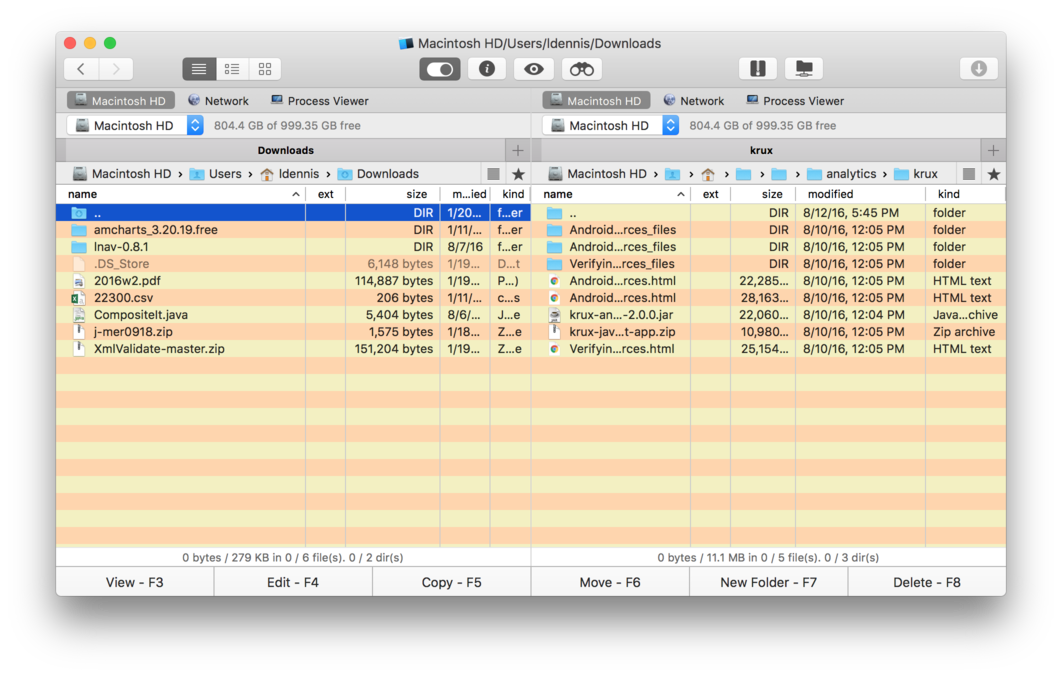Viewport: 1062px width, 676px height.
Task: Sort right pane by kind column
Action: click(966, 194)
